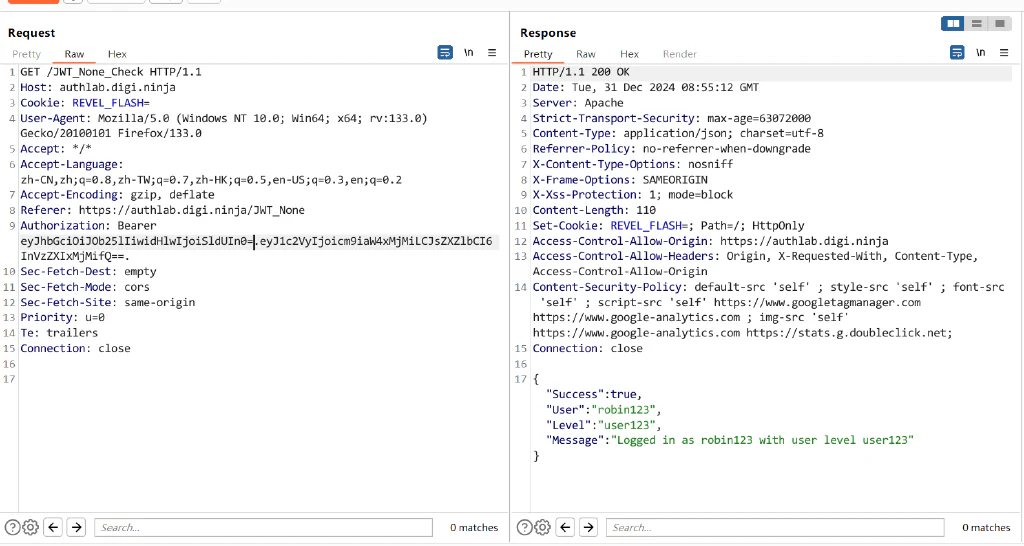Select combined tabbed layout icon
Viewport: 1024px width, 546px height.
coord(999,24)
